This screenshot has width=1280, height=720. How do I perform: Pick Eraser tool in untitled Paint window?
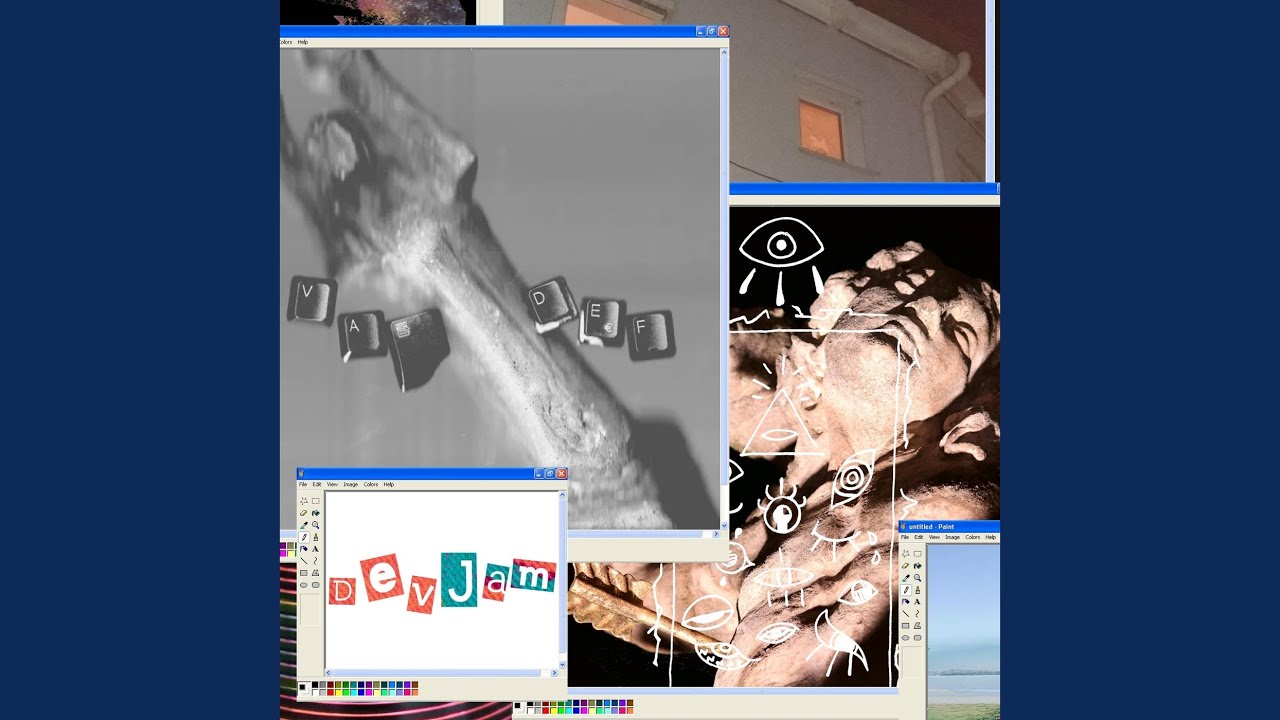tap(906, 566)
